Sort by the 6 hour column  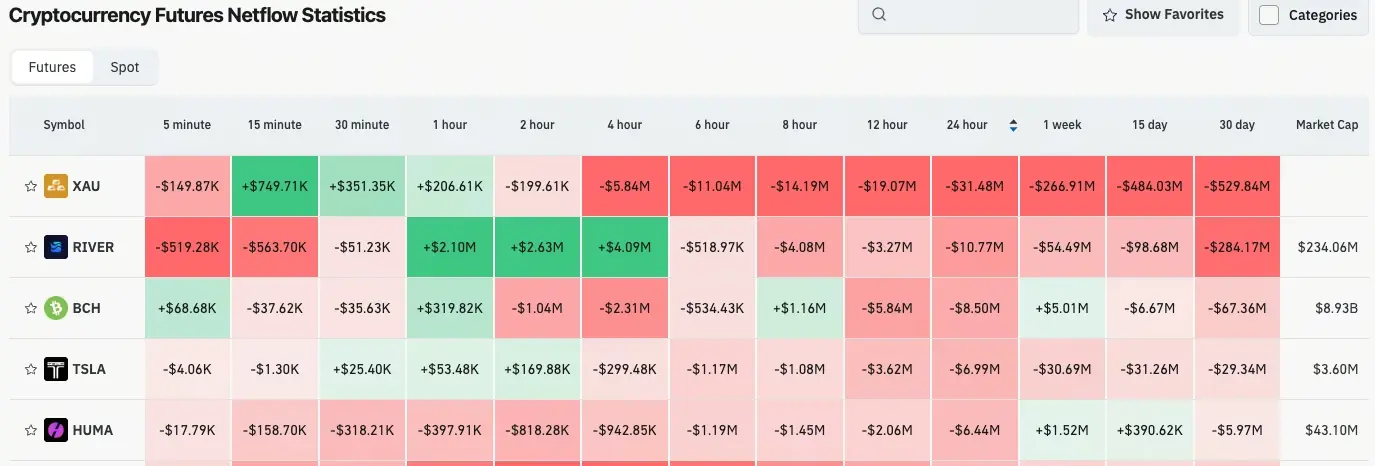[712, 125]
